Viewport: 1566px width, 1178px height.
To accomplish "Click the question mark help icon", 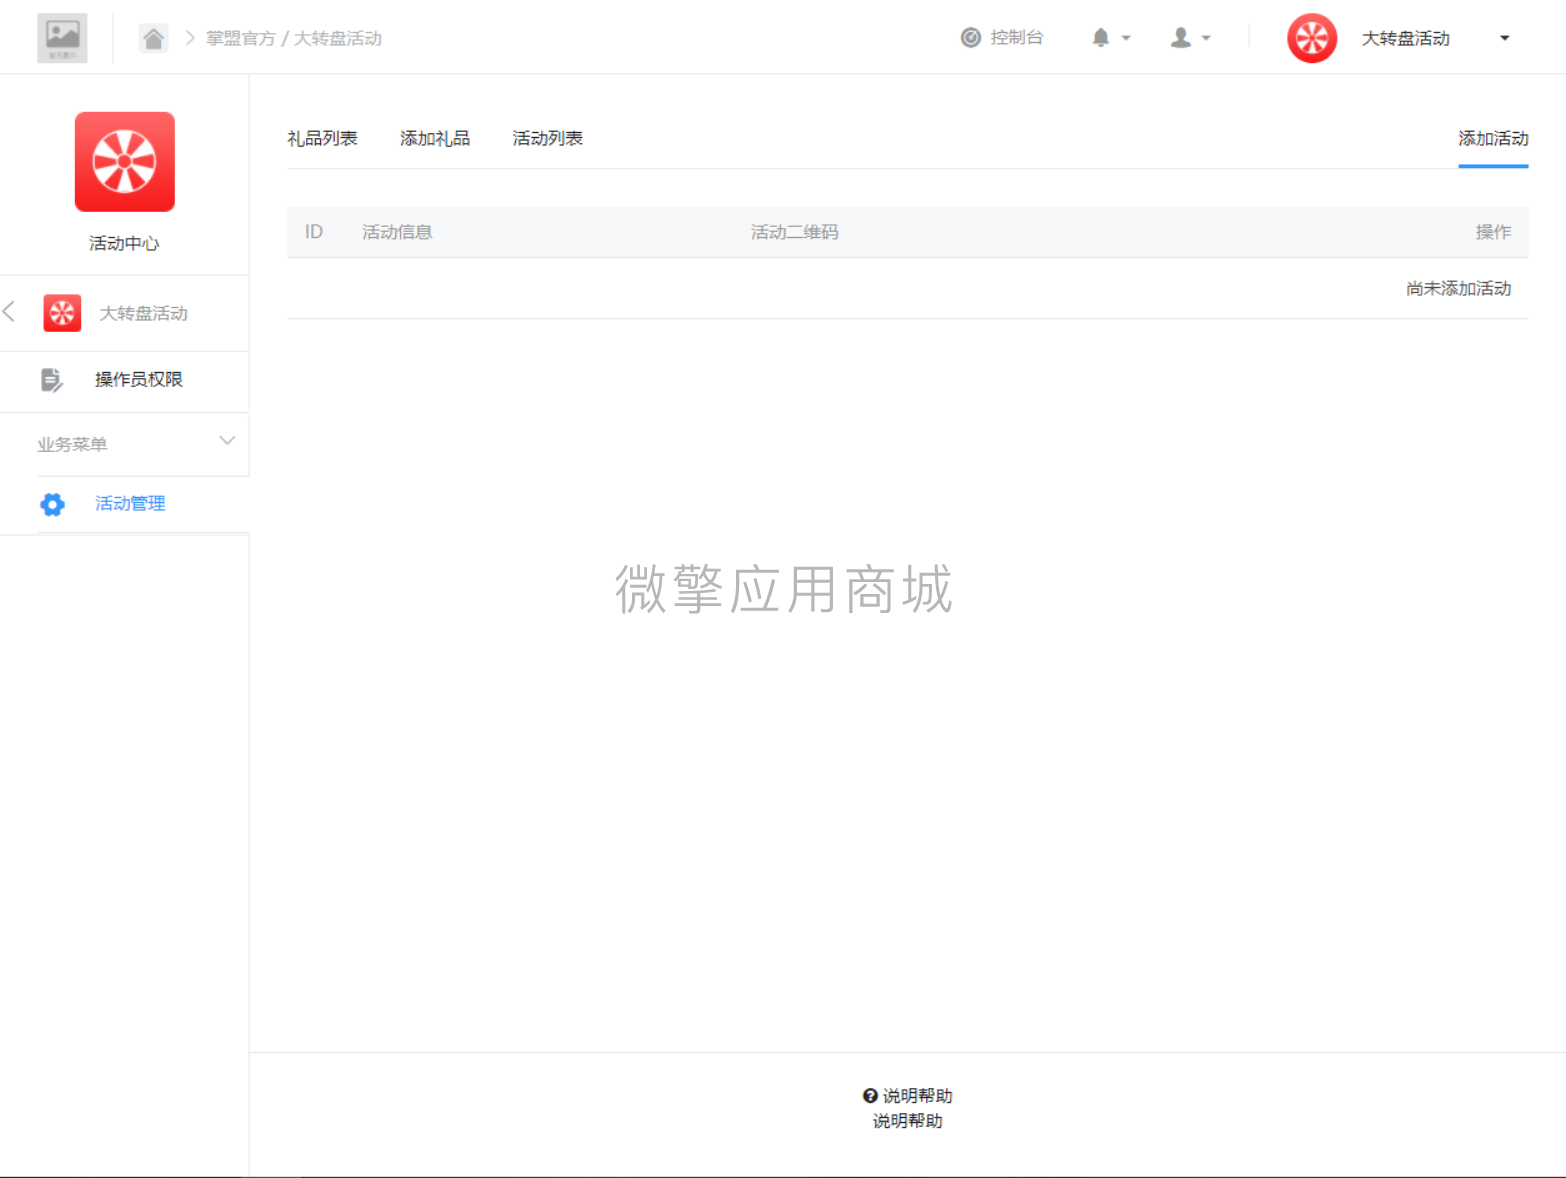I will click(870, 1096).
